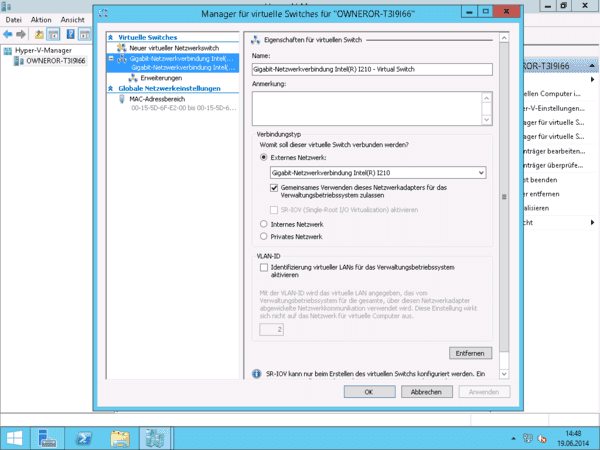Click the blue info icon beside SR-IOV note

tap(257, 374)
